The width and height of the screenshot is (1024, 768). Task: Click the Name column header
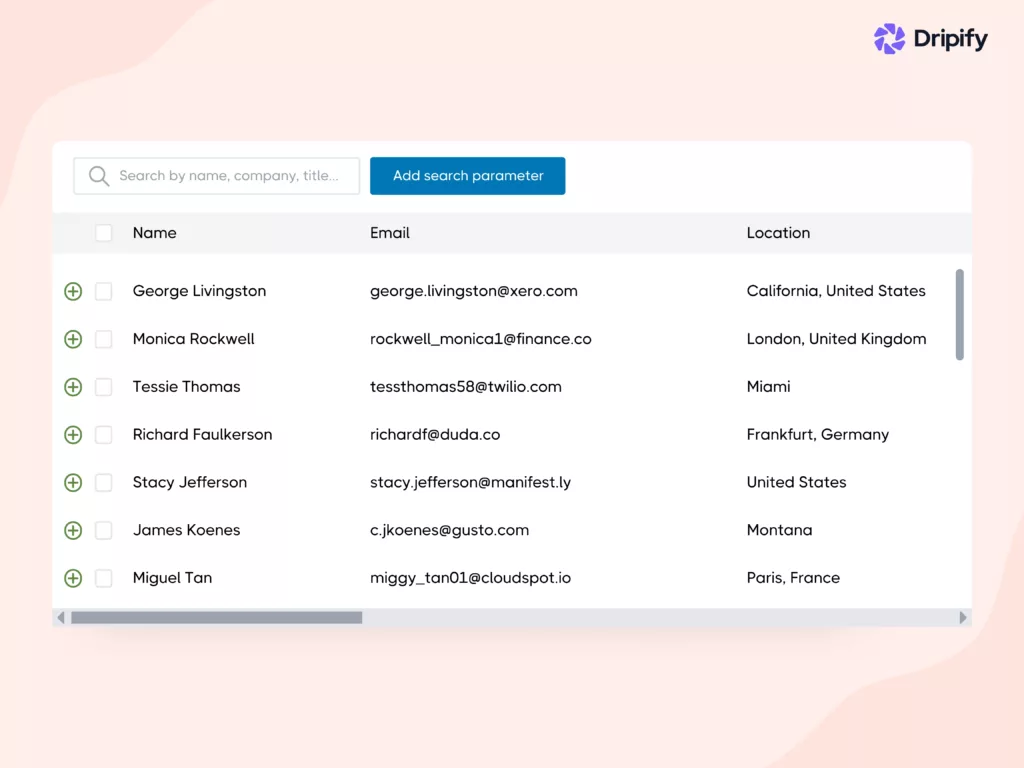click(x=154, y=232)
